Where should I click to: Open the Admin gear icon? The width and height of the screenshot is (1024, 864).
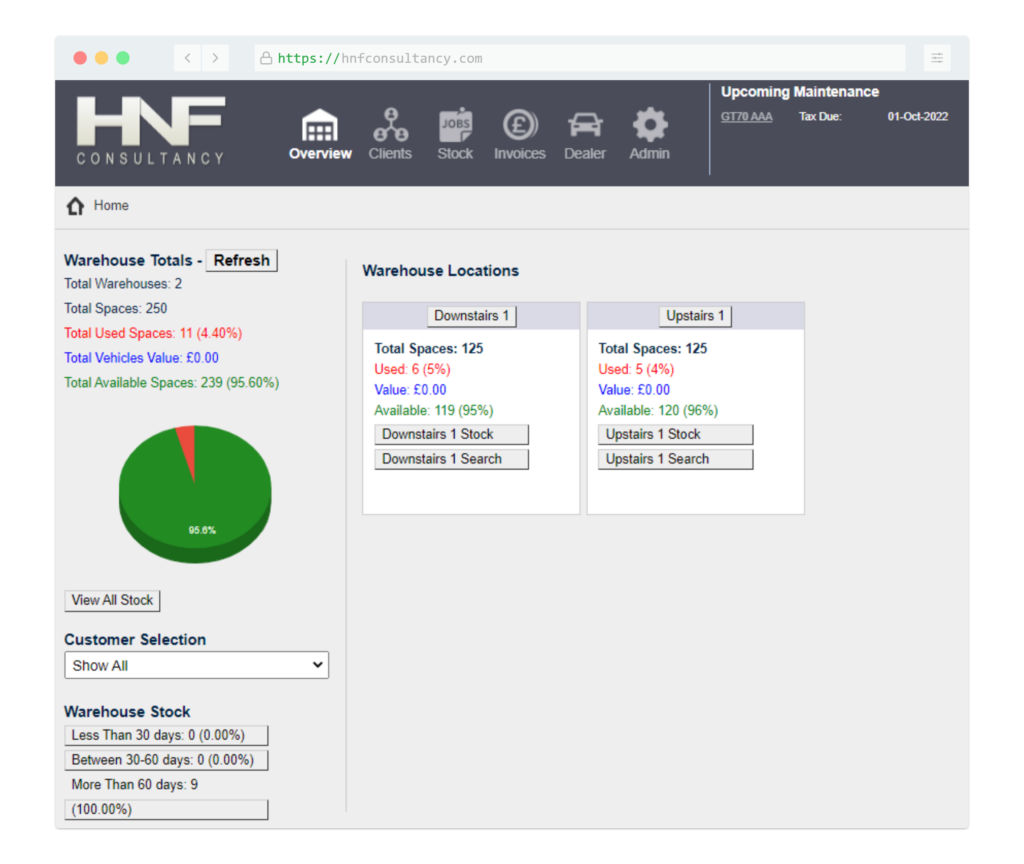(649, 126)
